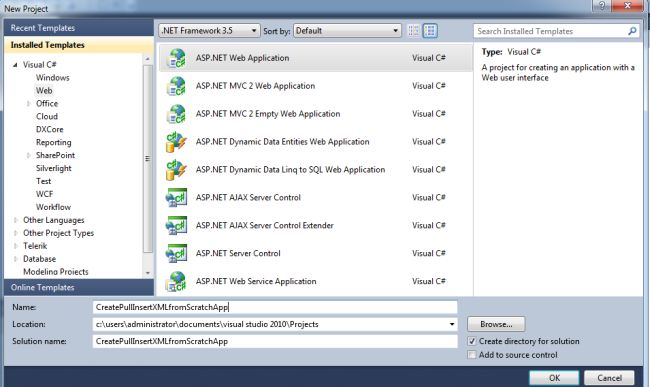650x387 pixels.
Task: Select the Office category label
Action: 47,104
